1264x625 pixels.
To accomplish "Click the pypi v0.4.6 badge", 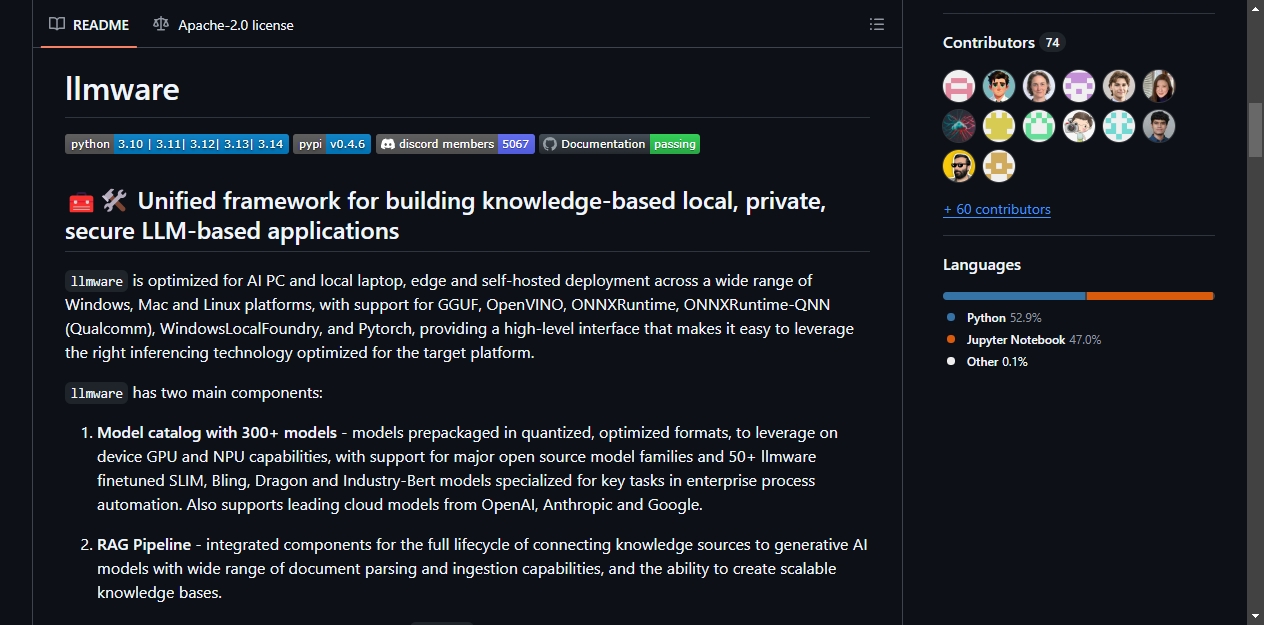I will coord(332,144).
